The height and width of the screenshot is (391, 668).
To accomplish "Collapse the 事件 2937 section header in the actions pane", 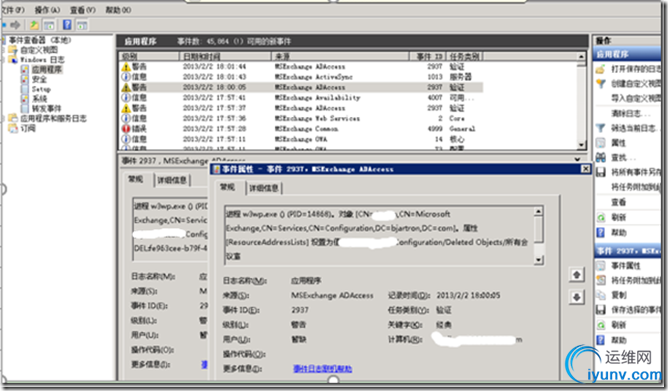I will (x=627, y=251).
